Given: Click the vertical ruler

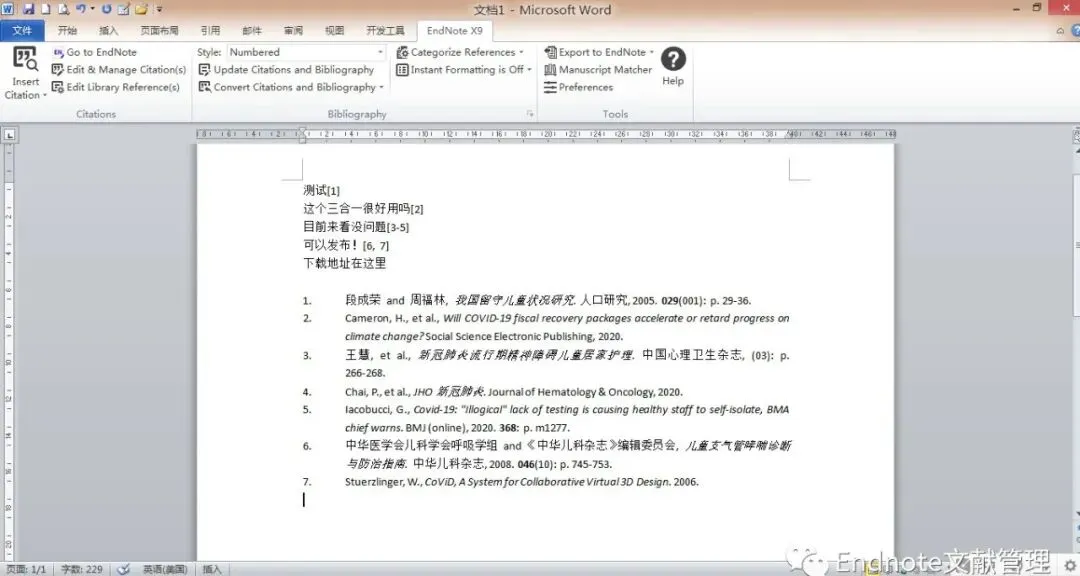Looking at the screenshot, I should (9, 351).
